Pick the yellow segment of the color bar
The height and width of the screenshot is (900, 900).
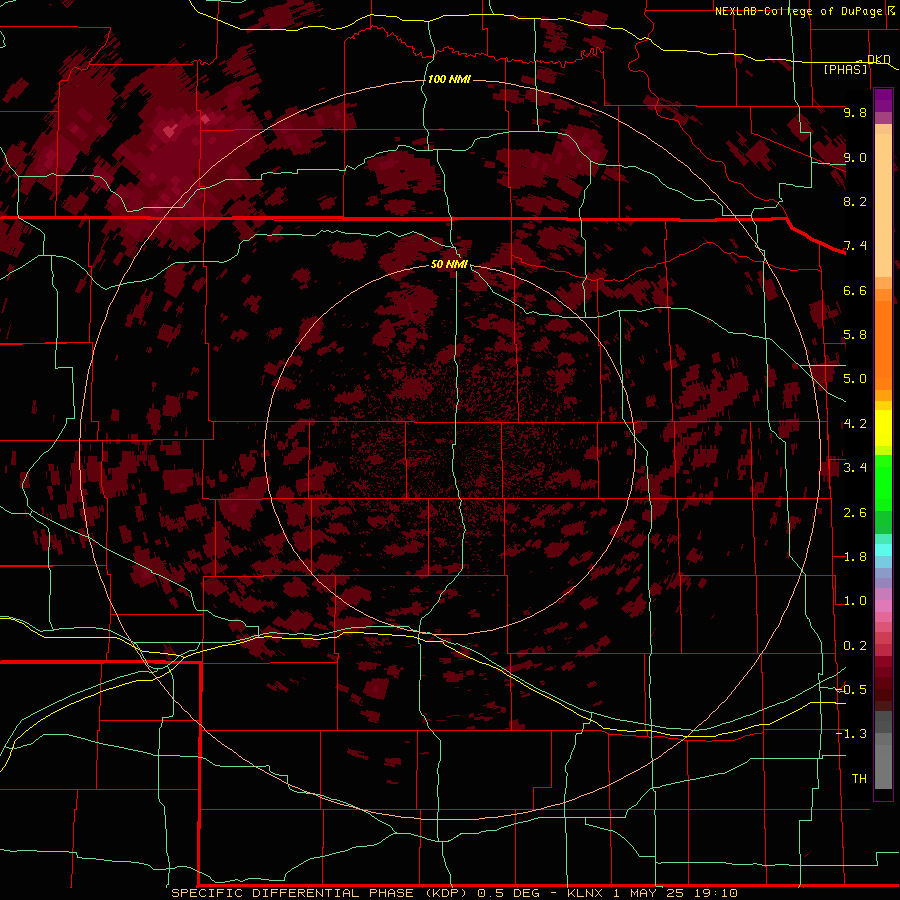click(x=883, y=428)
